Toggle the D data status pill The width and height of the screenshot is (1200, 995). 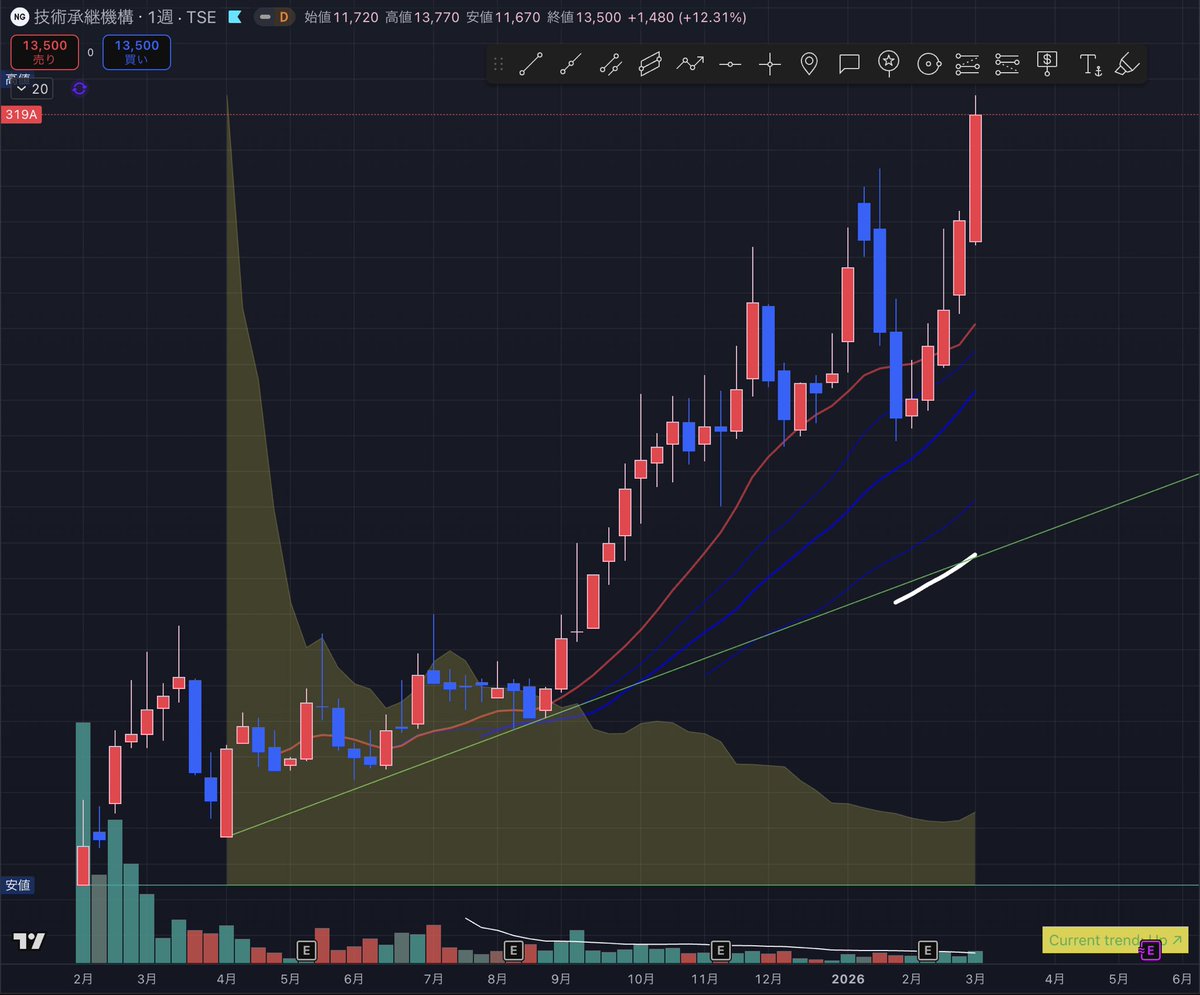[x=273, y=18]
